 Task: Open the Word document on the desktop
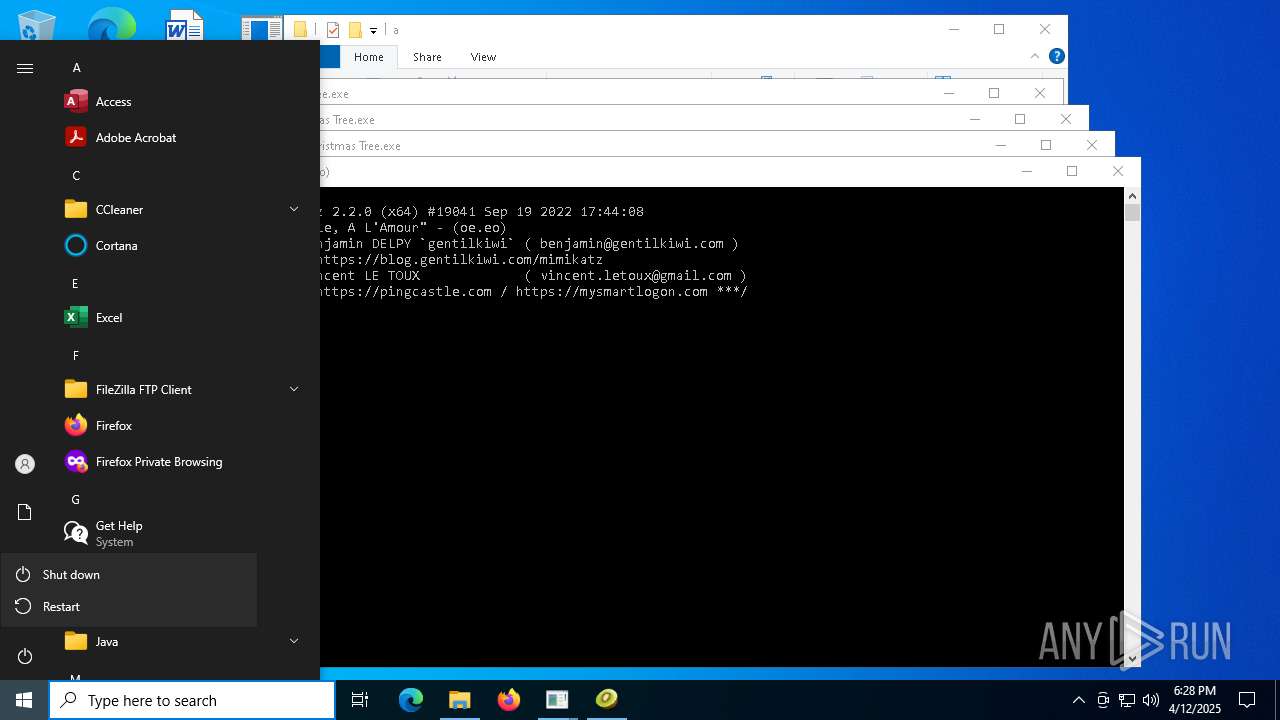(x=184, y=24)
